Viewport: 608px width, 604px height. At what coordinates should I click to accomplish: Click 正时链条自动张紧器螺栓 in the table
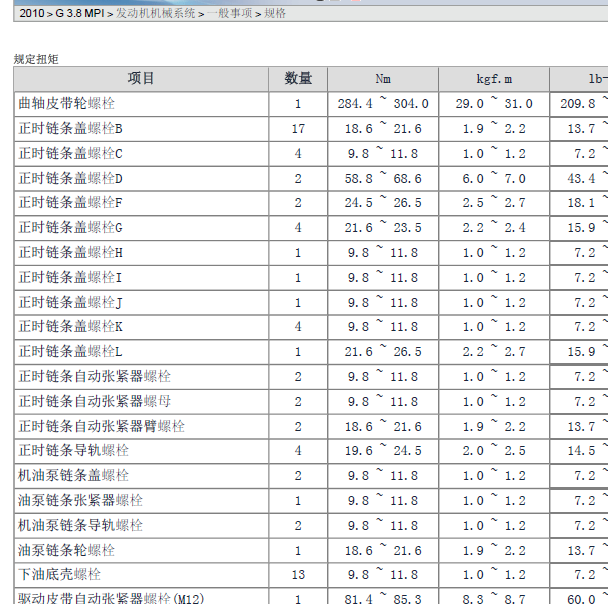[94, 376]
